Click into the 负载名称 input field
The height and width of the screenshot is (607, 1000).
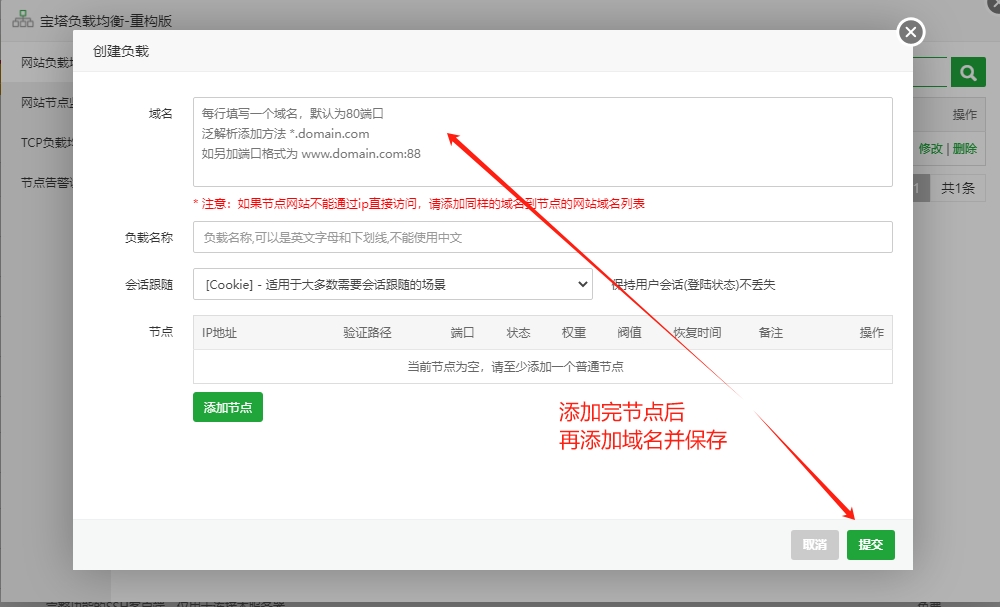point(543,237)
